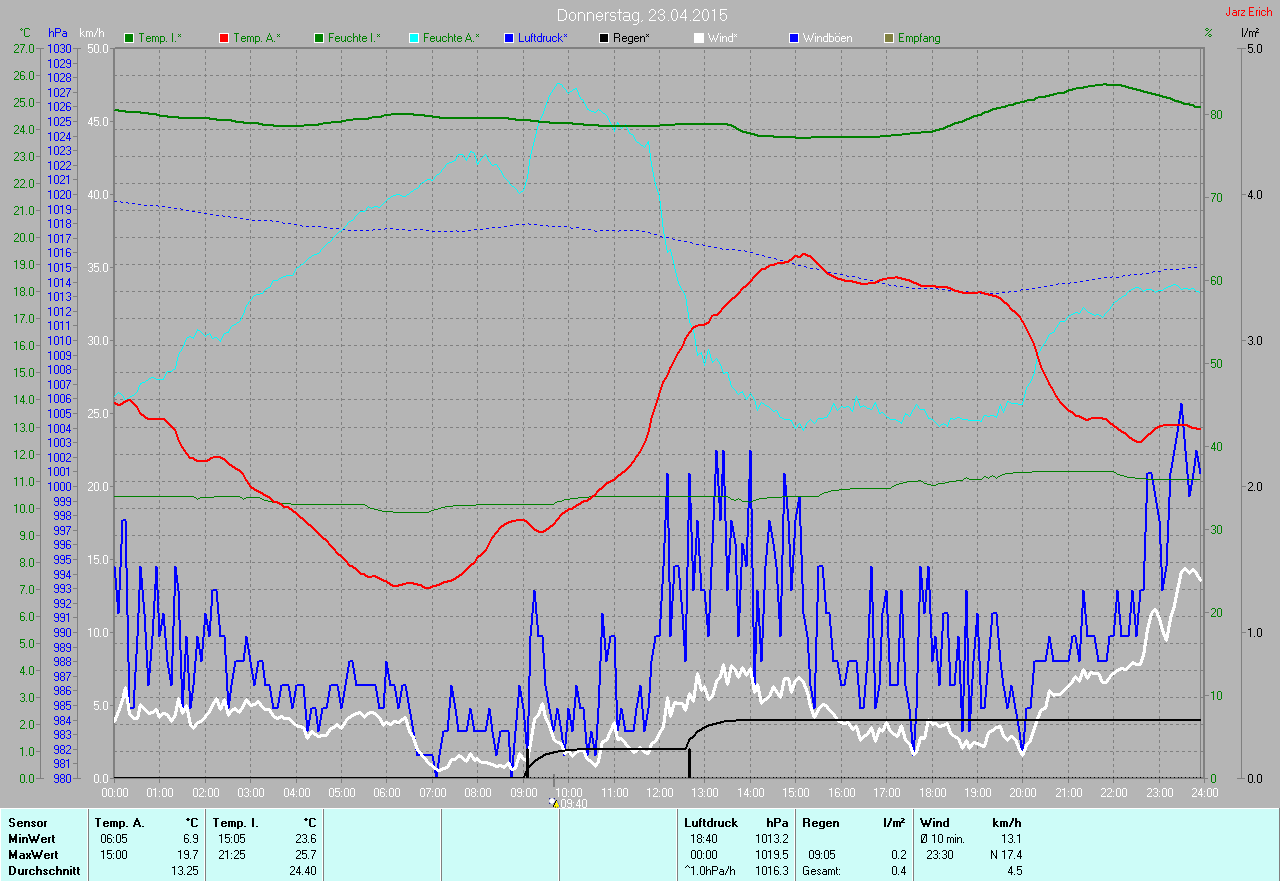Click the "Luftdruck" table column header
This screenshot has height=881, width=1280.
(x=711, y=822)
